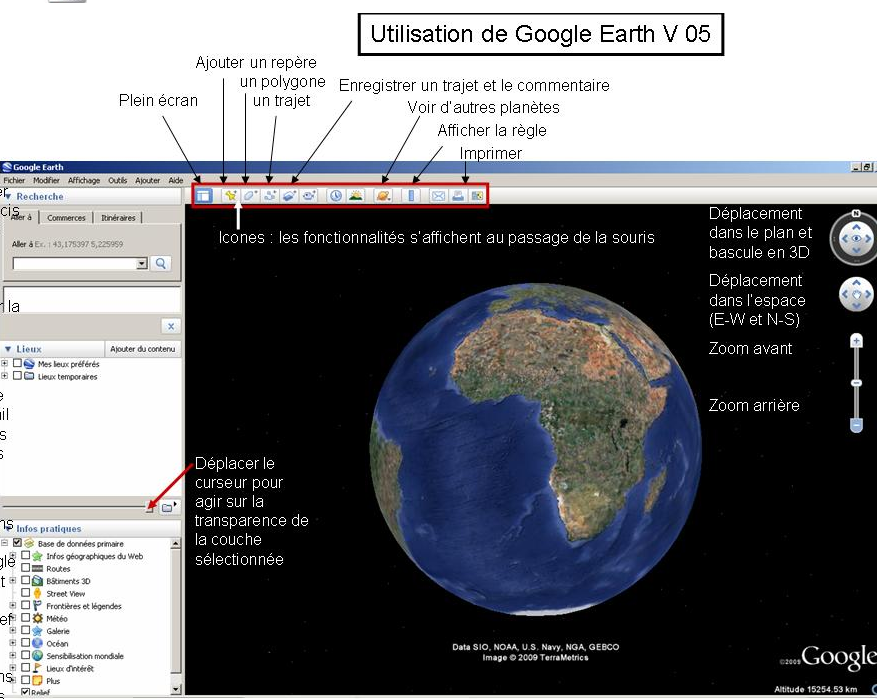
Task: Open the Modifier menu
Action: (x=46, y=180)
